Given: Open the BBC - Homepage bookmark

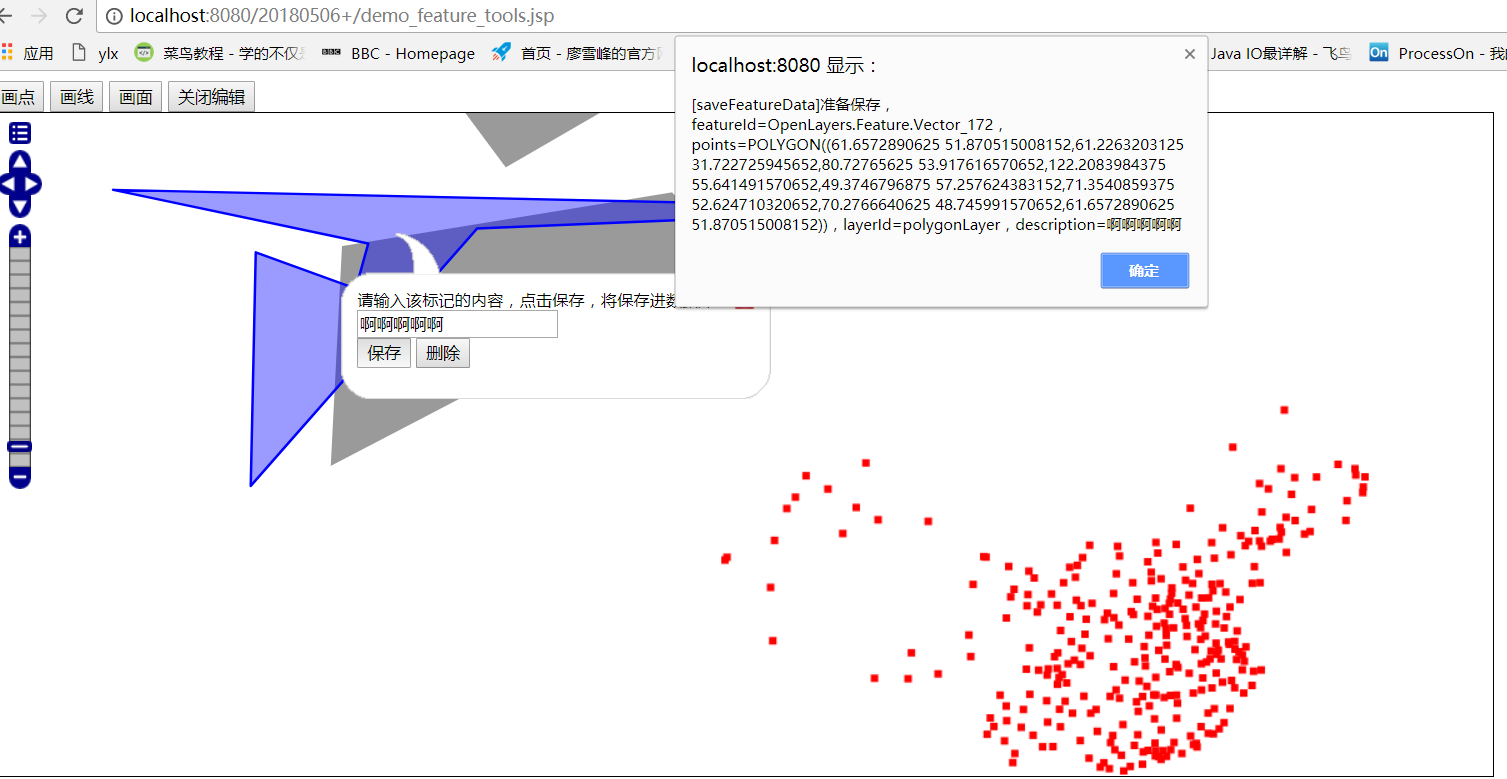Looking at the screenshot, I should point(398,53).
